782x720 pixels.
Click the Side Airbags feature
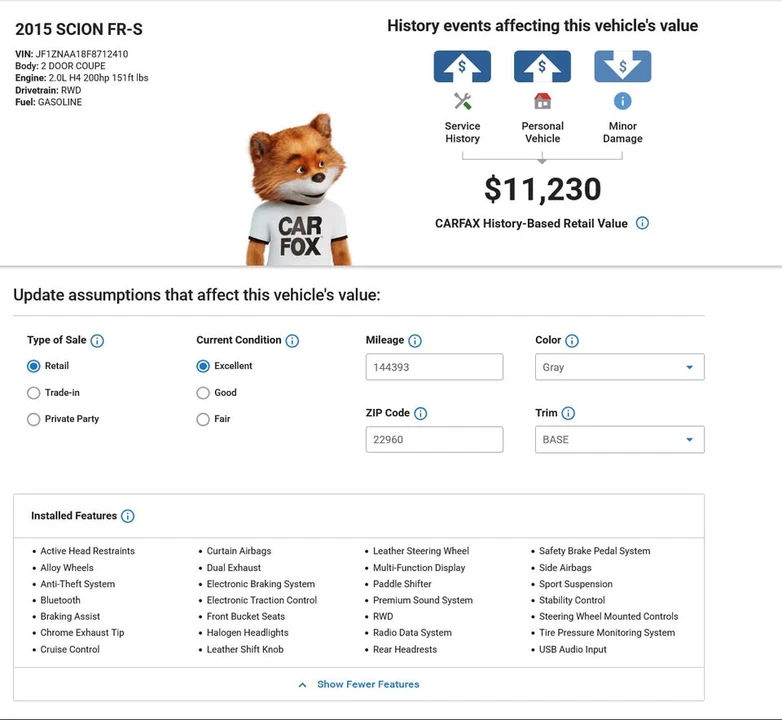tap(565, 568)
